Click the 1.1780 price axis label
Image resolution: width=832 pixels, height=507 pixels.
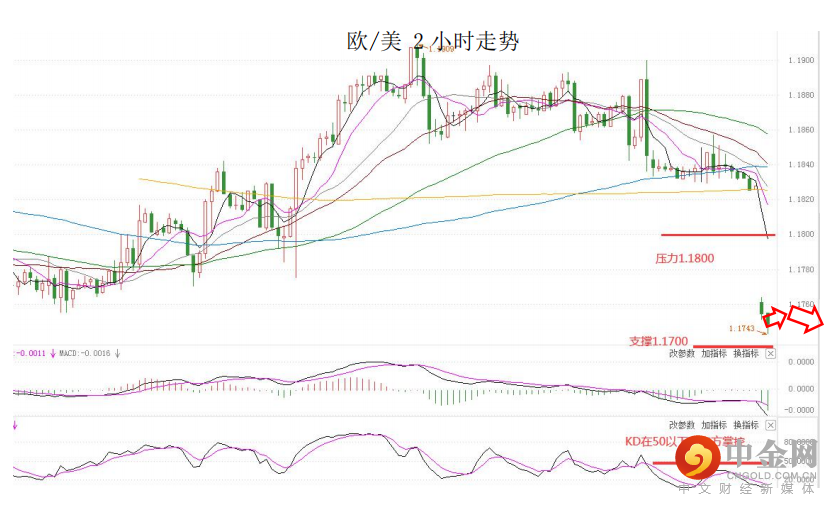[801, 269]
